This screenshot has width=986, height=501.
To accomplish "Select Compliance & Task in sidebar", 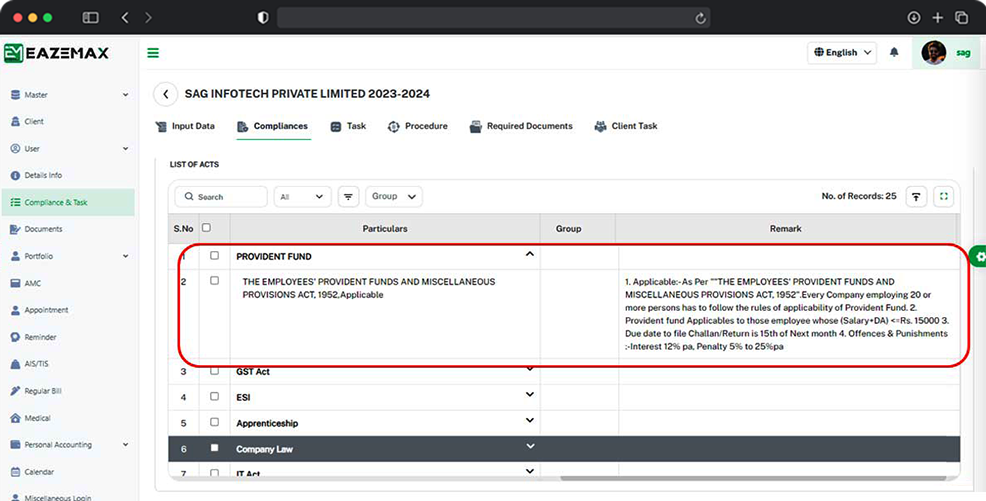I will [x=68, y=202].
